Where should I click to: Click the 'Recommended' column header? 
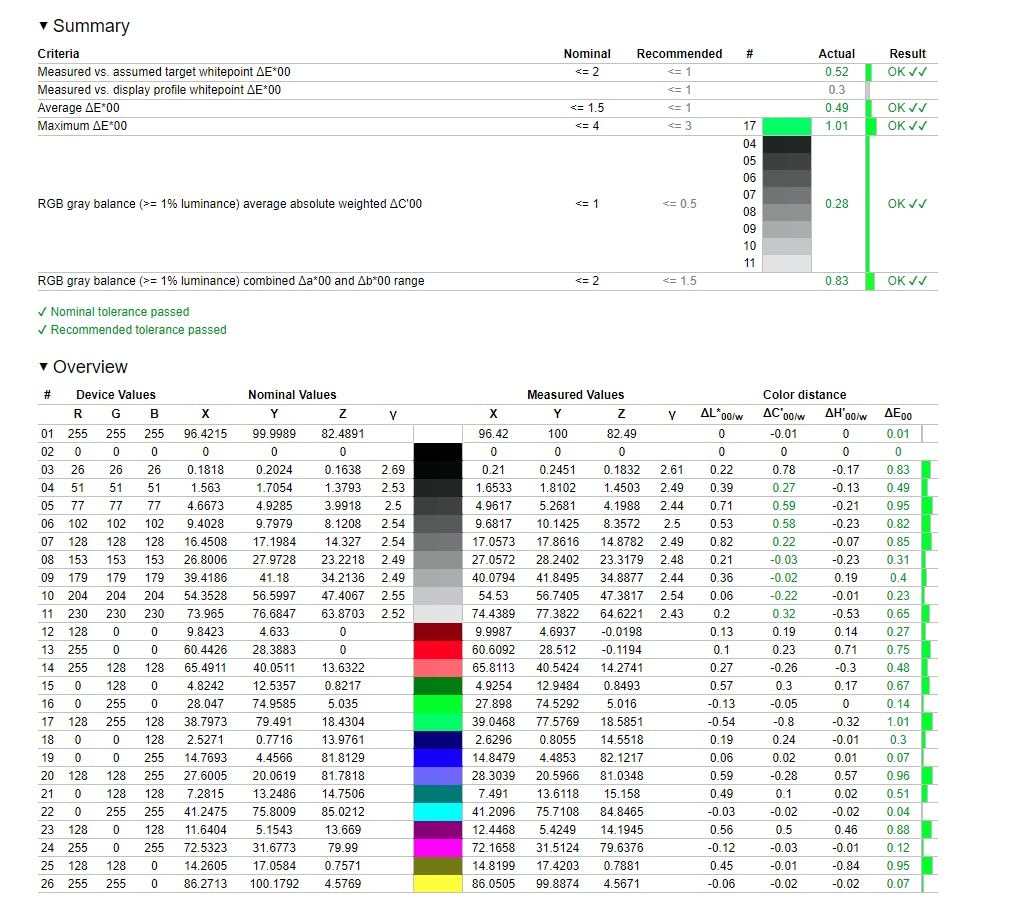tap(679, 54)
